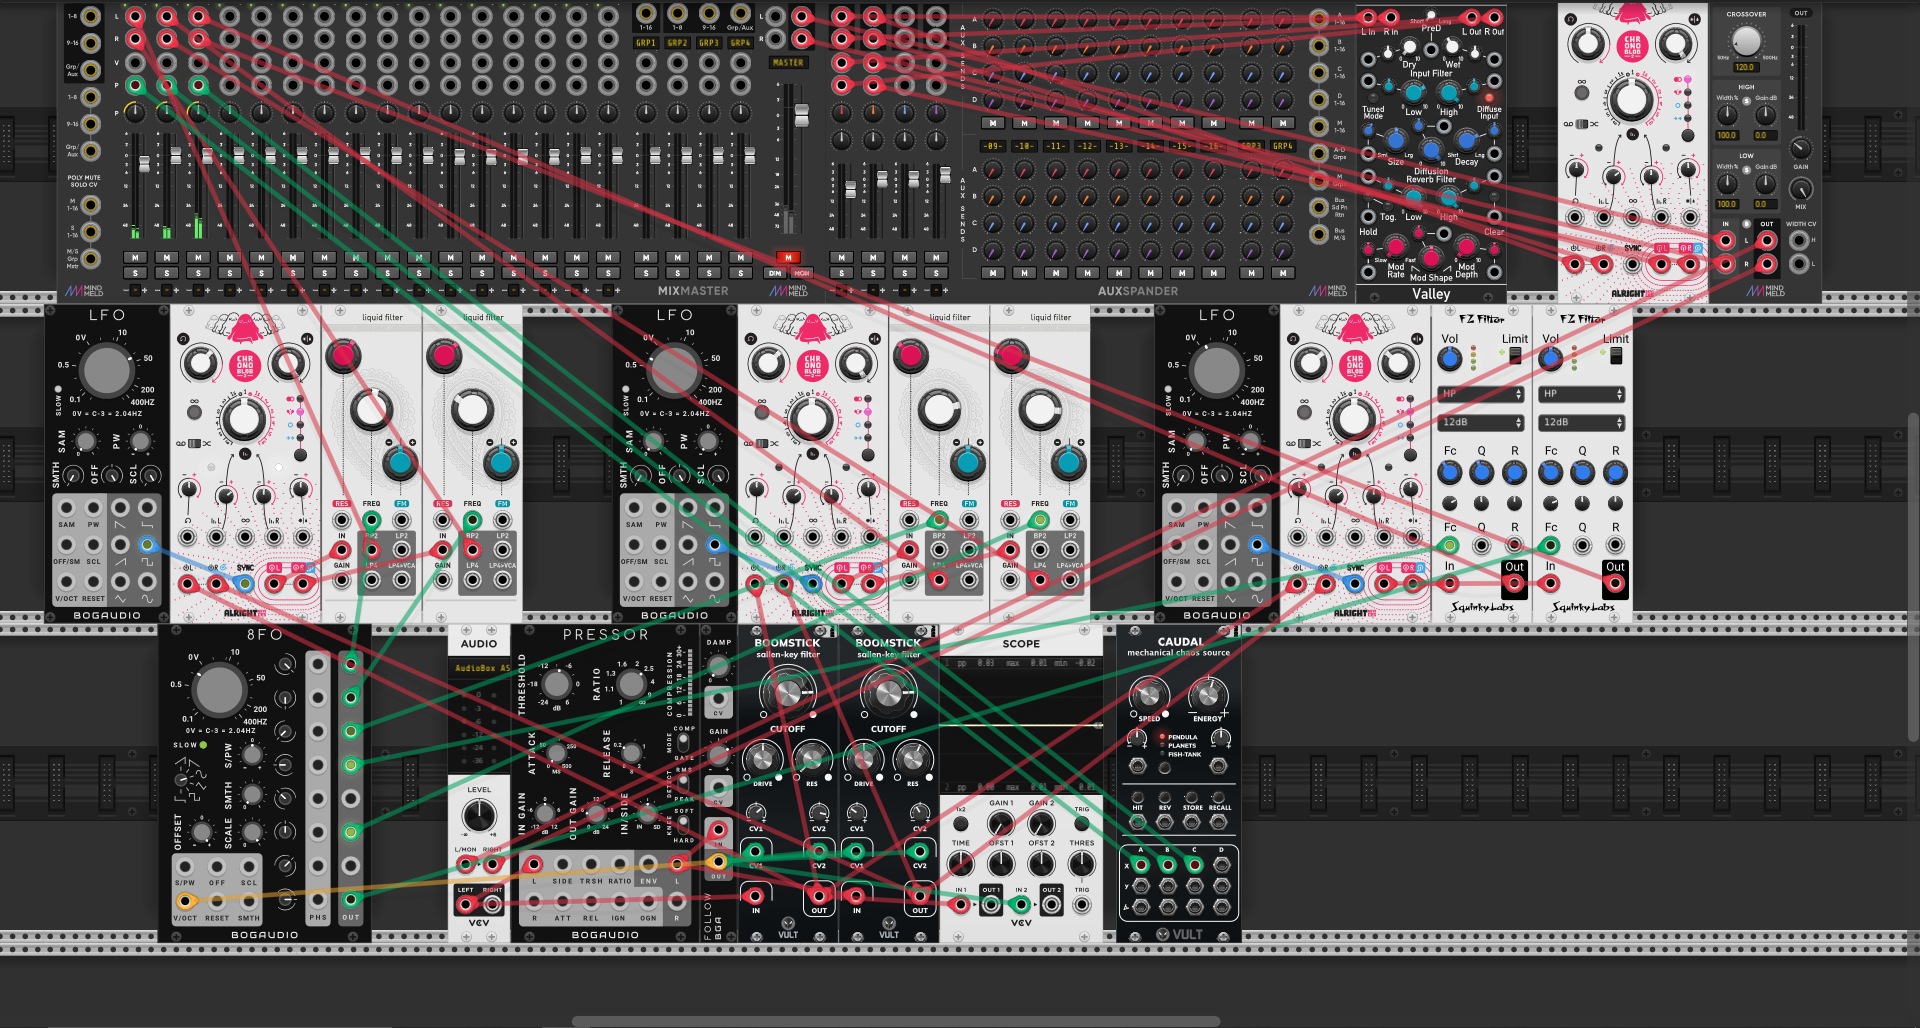The height and width of the screenshot is (1028, 1920).
Task: Click the Follow module DAMP knob
Action: click(718, 666)
